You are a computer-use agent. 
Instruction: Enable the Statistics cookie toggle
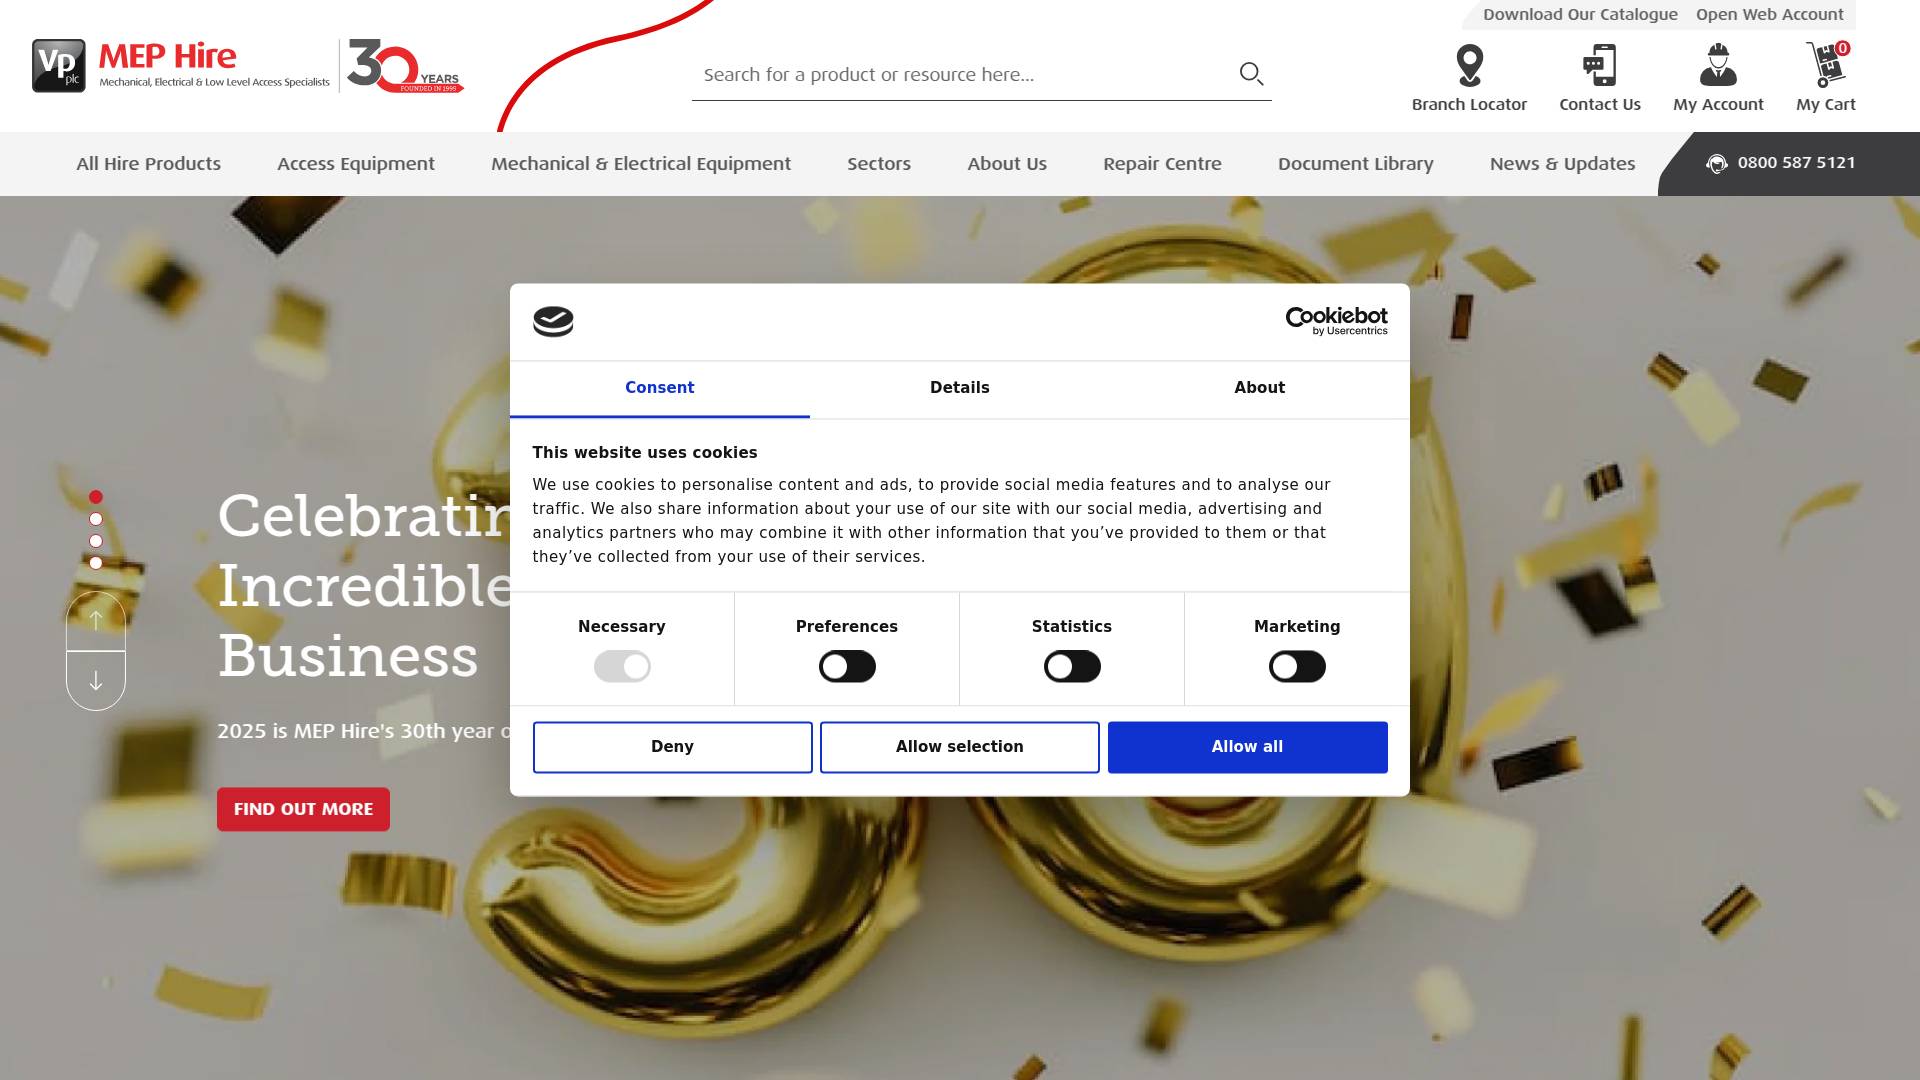pos(1072,667)
